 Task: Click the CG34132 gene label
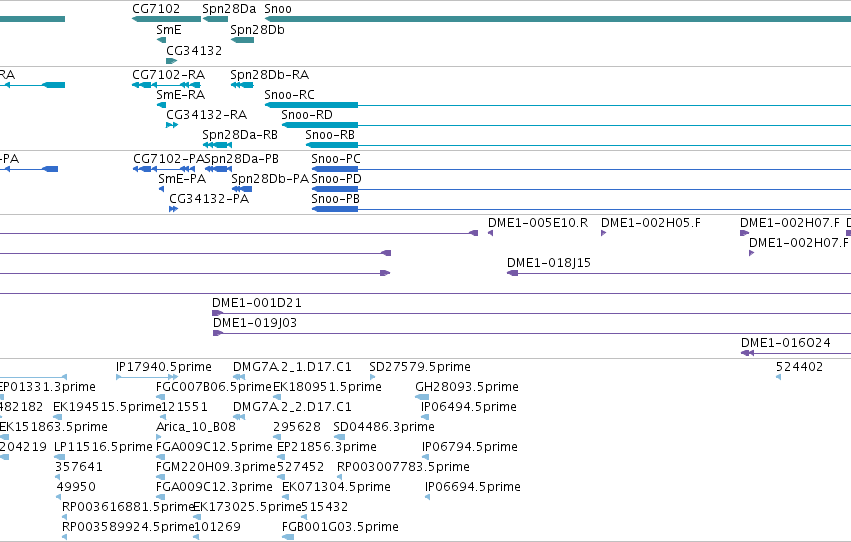point(194,50)
